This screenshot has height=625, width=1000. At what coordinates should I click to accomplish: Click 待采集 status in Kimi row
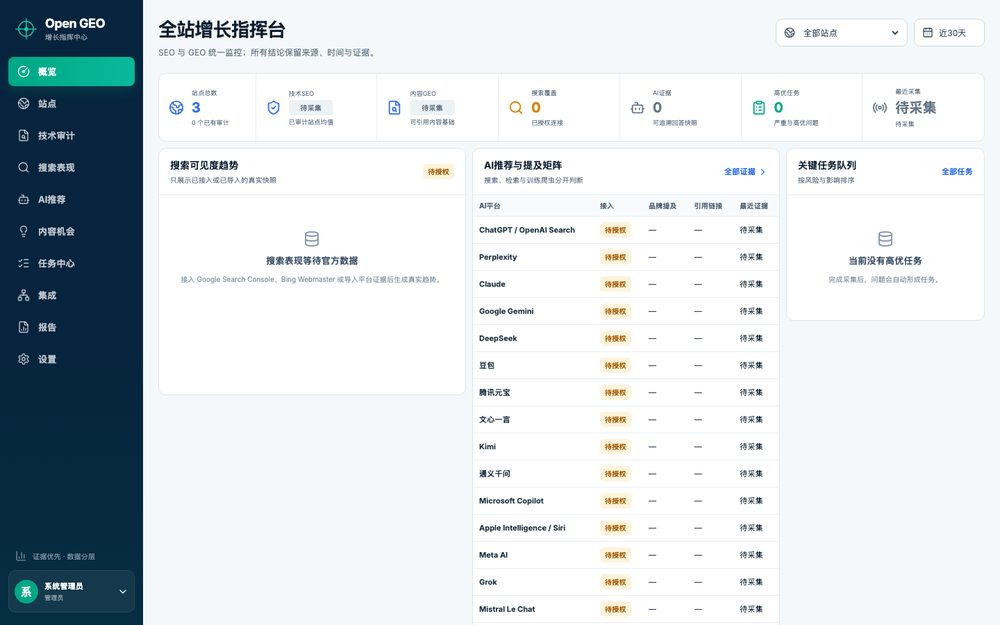(x=751, y=446)
